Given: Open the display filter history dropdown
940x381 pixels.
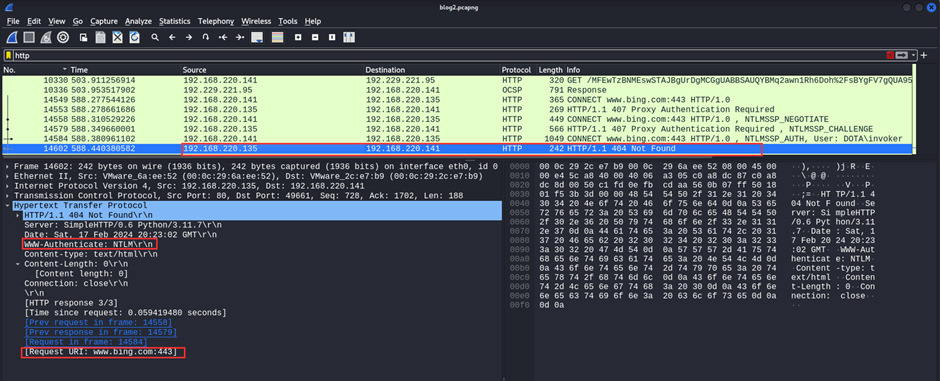Looking at the screenshot, I should click(x=914, y=56).
